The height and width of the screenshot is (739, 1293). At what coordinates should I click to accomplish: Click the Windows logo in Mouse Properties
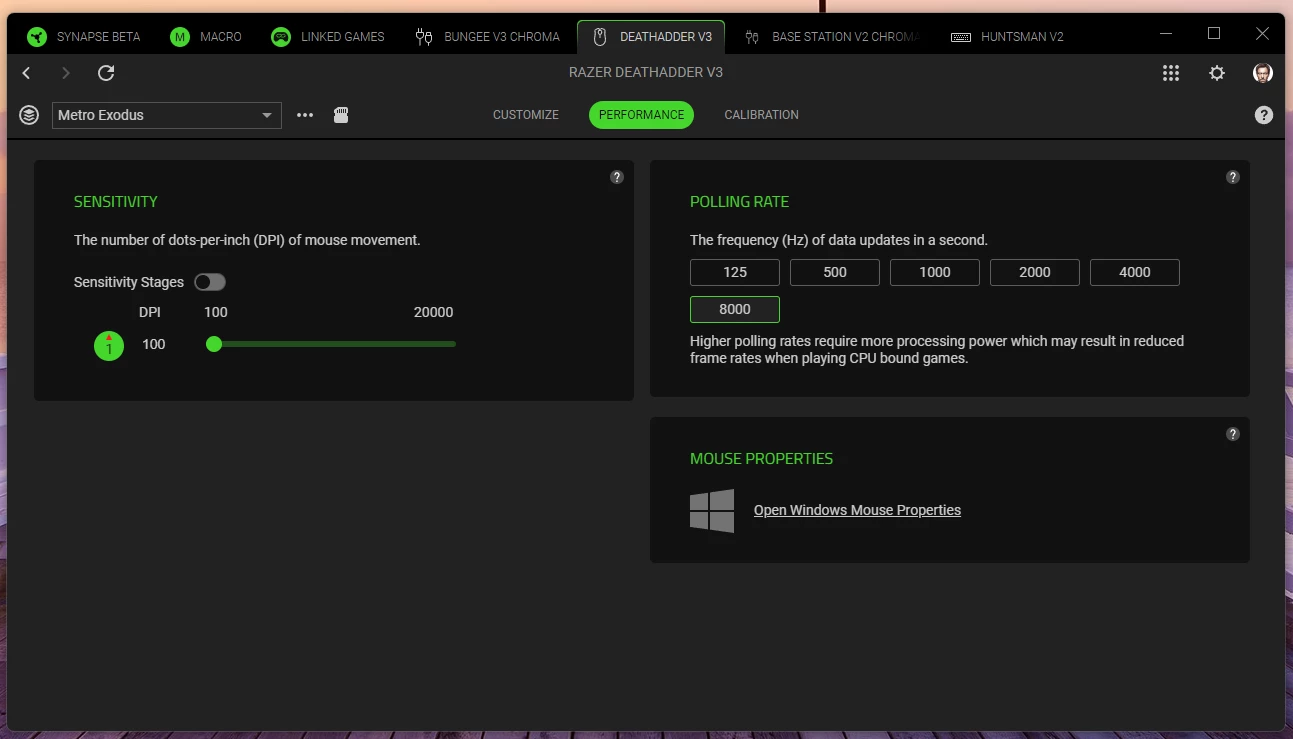712,511
